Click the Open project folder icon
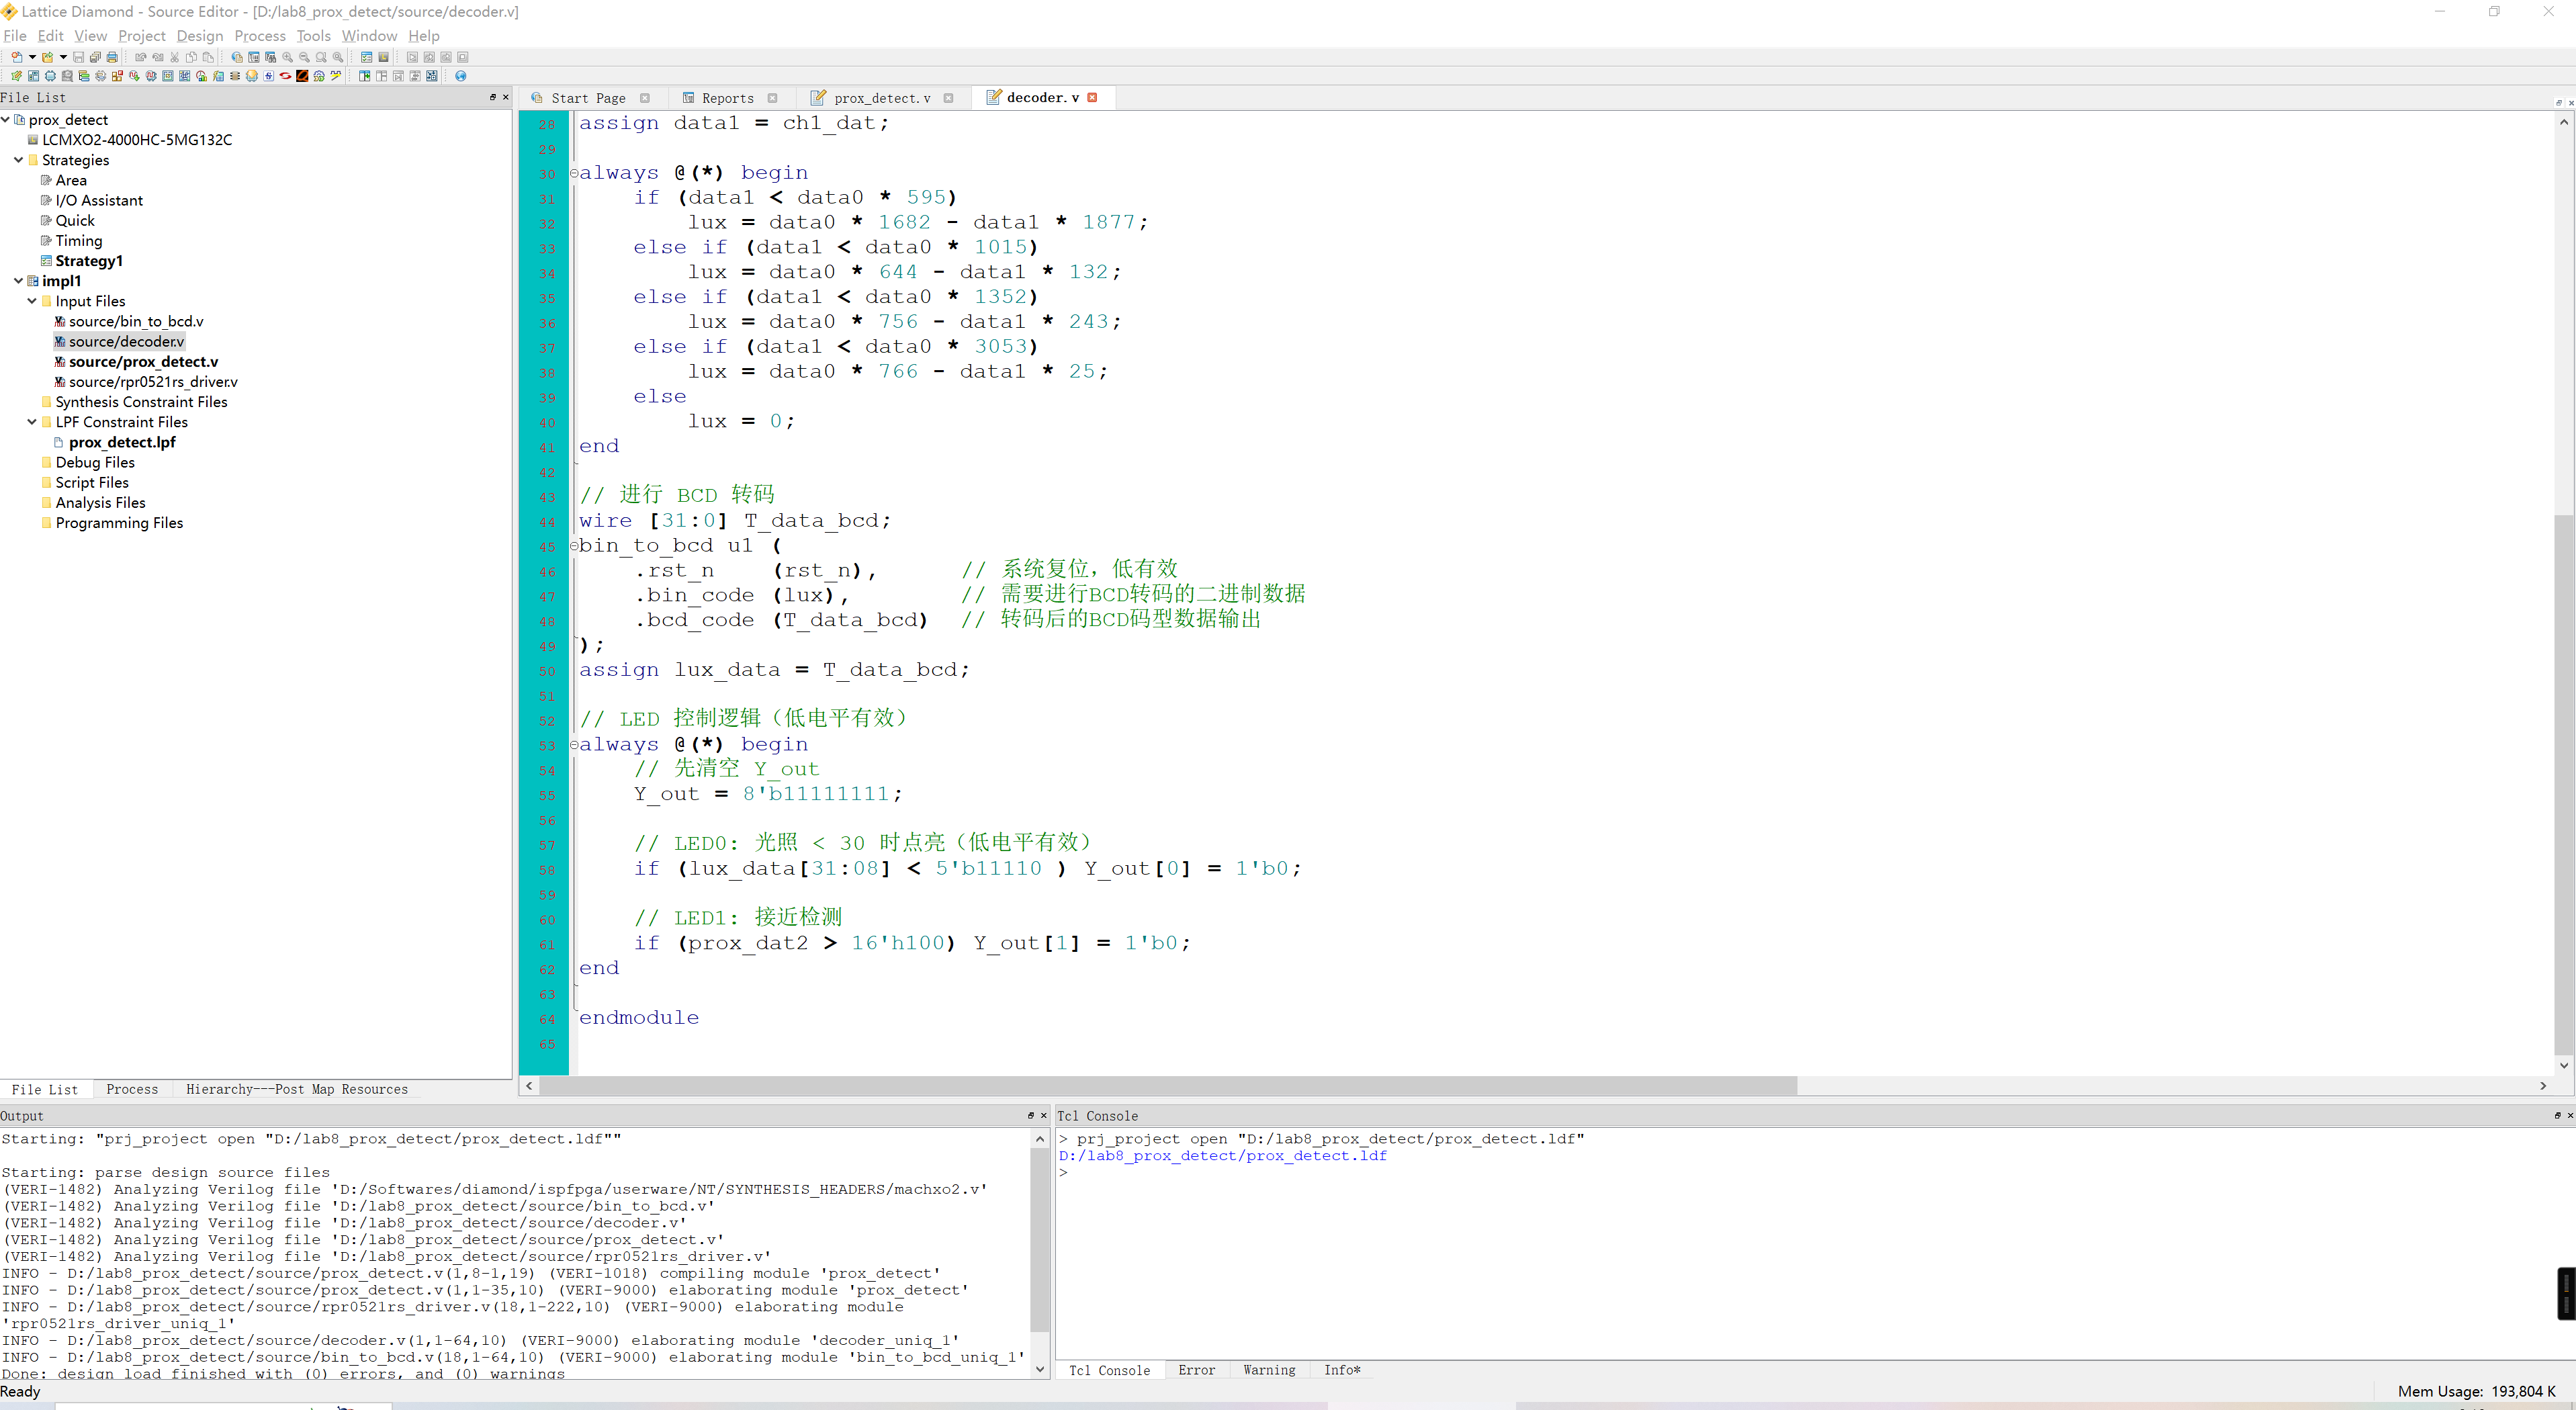The image size is (2576, 1410). coord(47,57)
